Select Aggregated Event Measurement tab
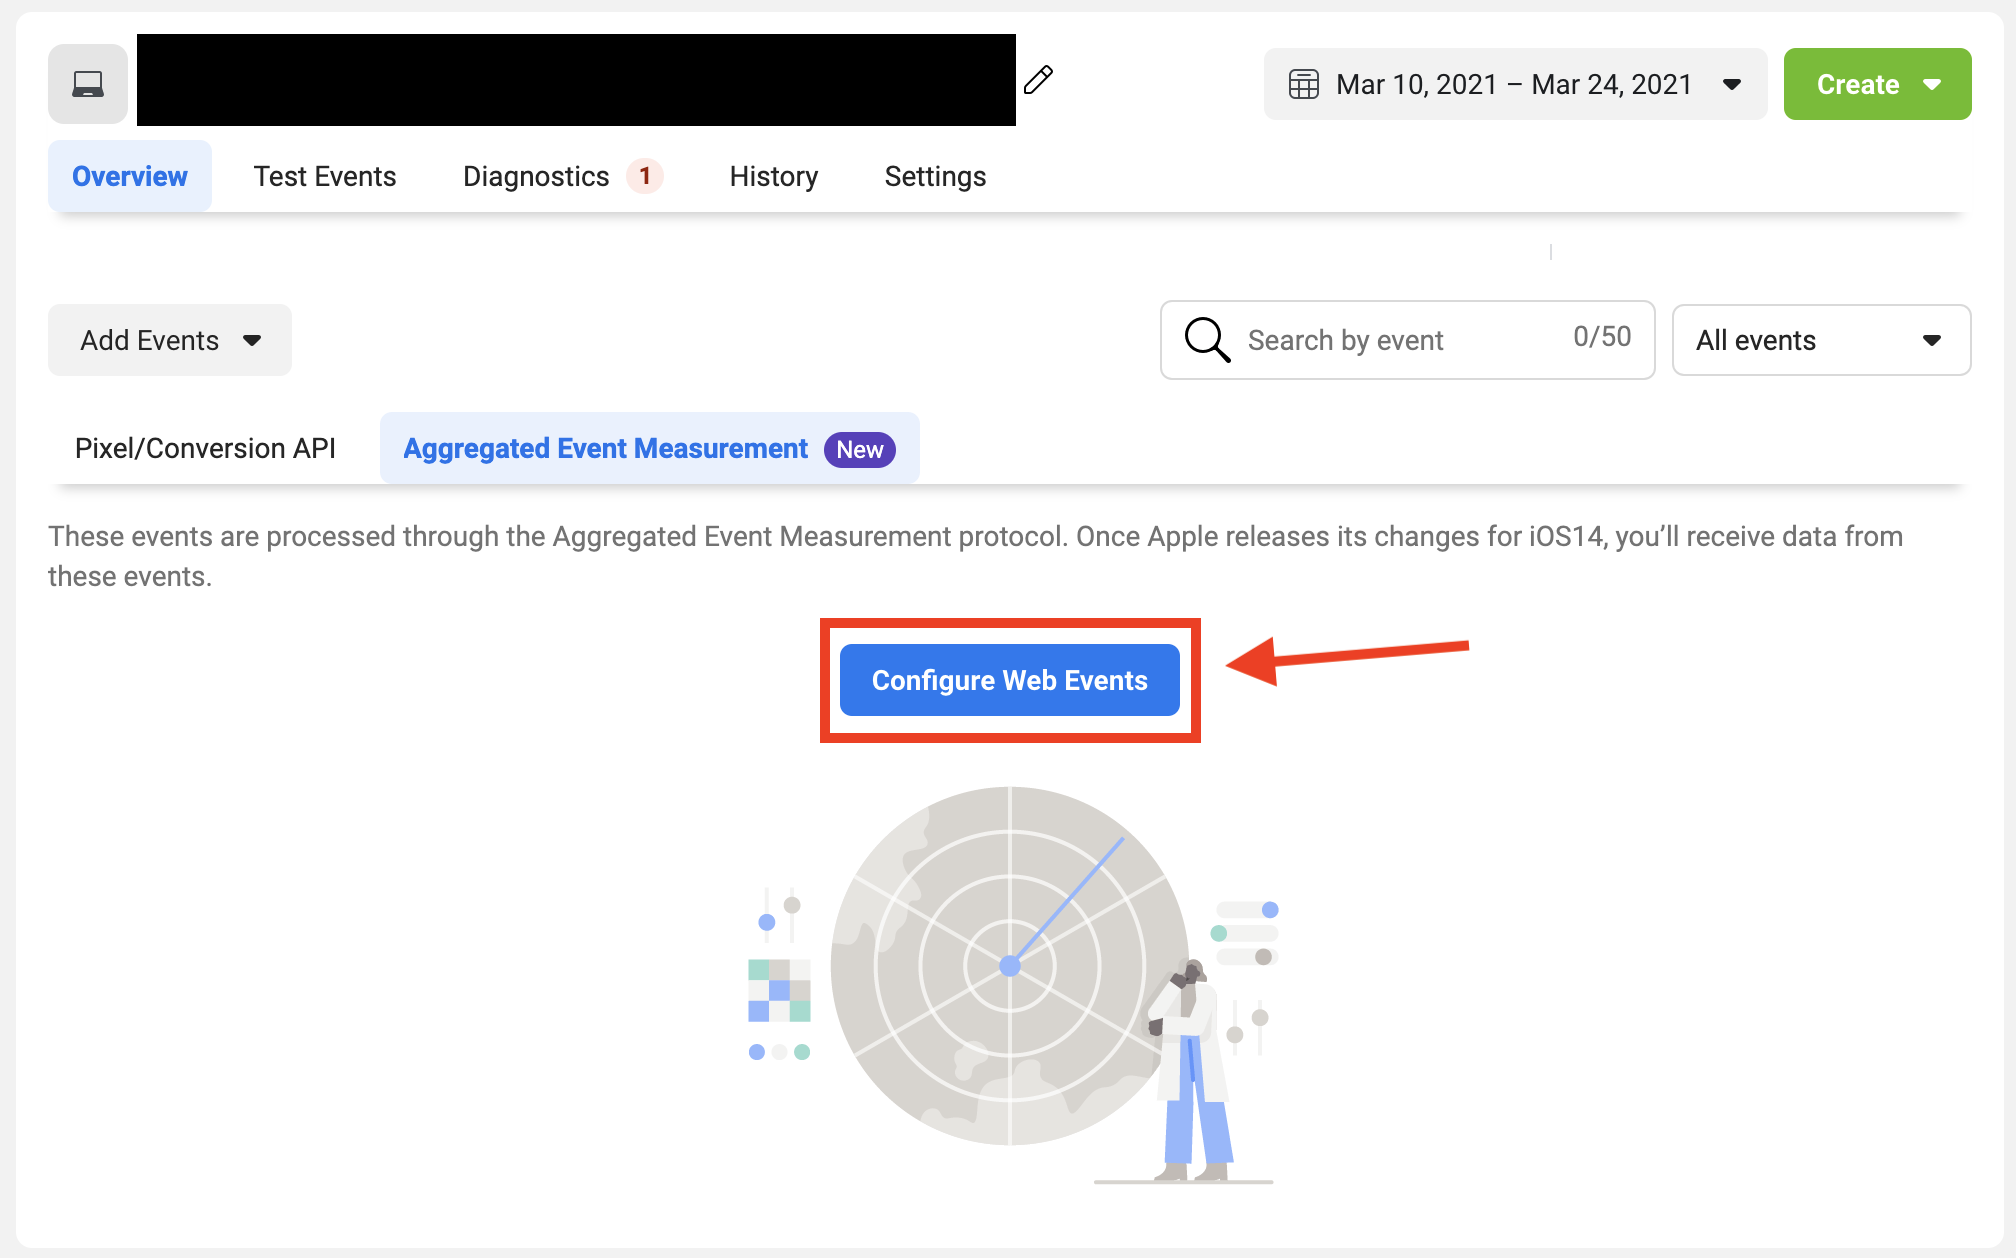The width and height of the screenshot is (2016, 1258). [x=650, y=448]
